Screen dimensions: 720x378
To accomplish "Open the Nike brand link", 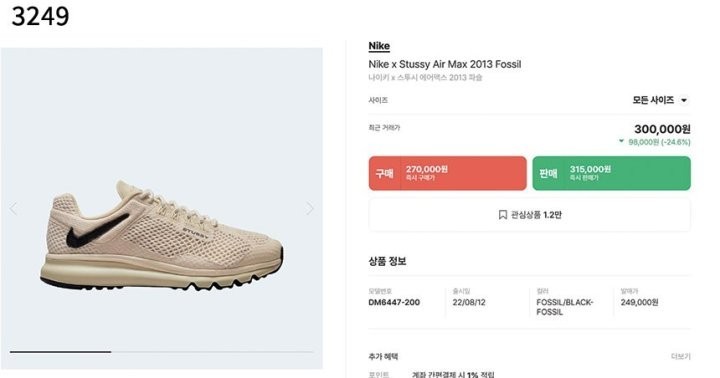I will coord(379,46).
